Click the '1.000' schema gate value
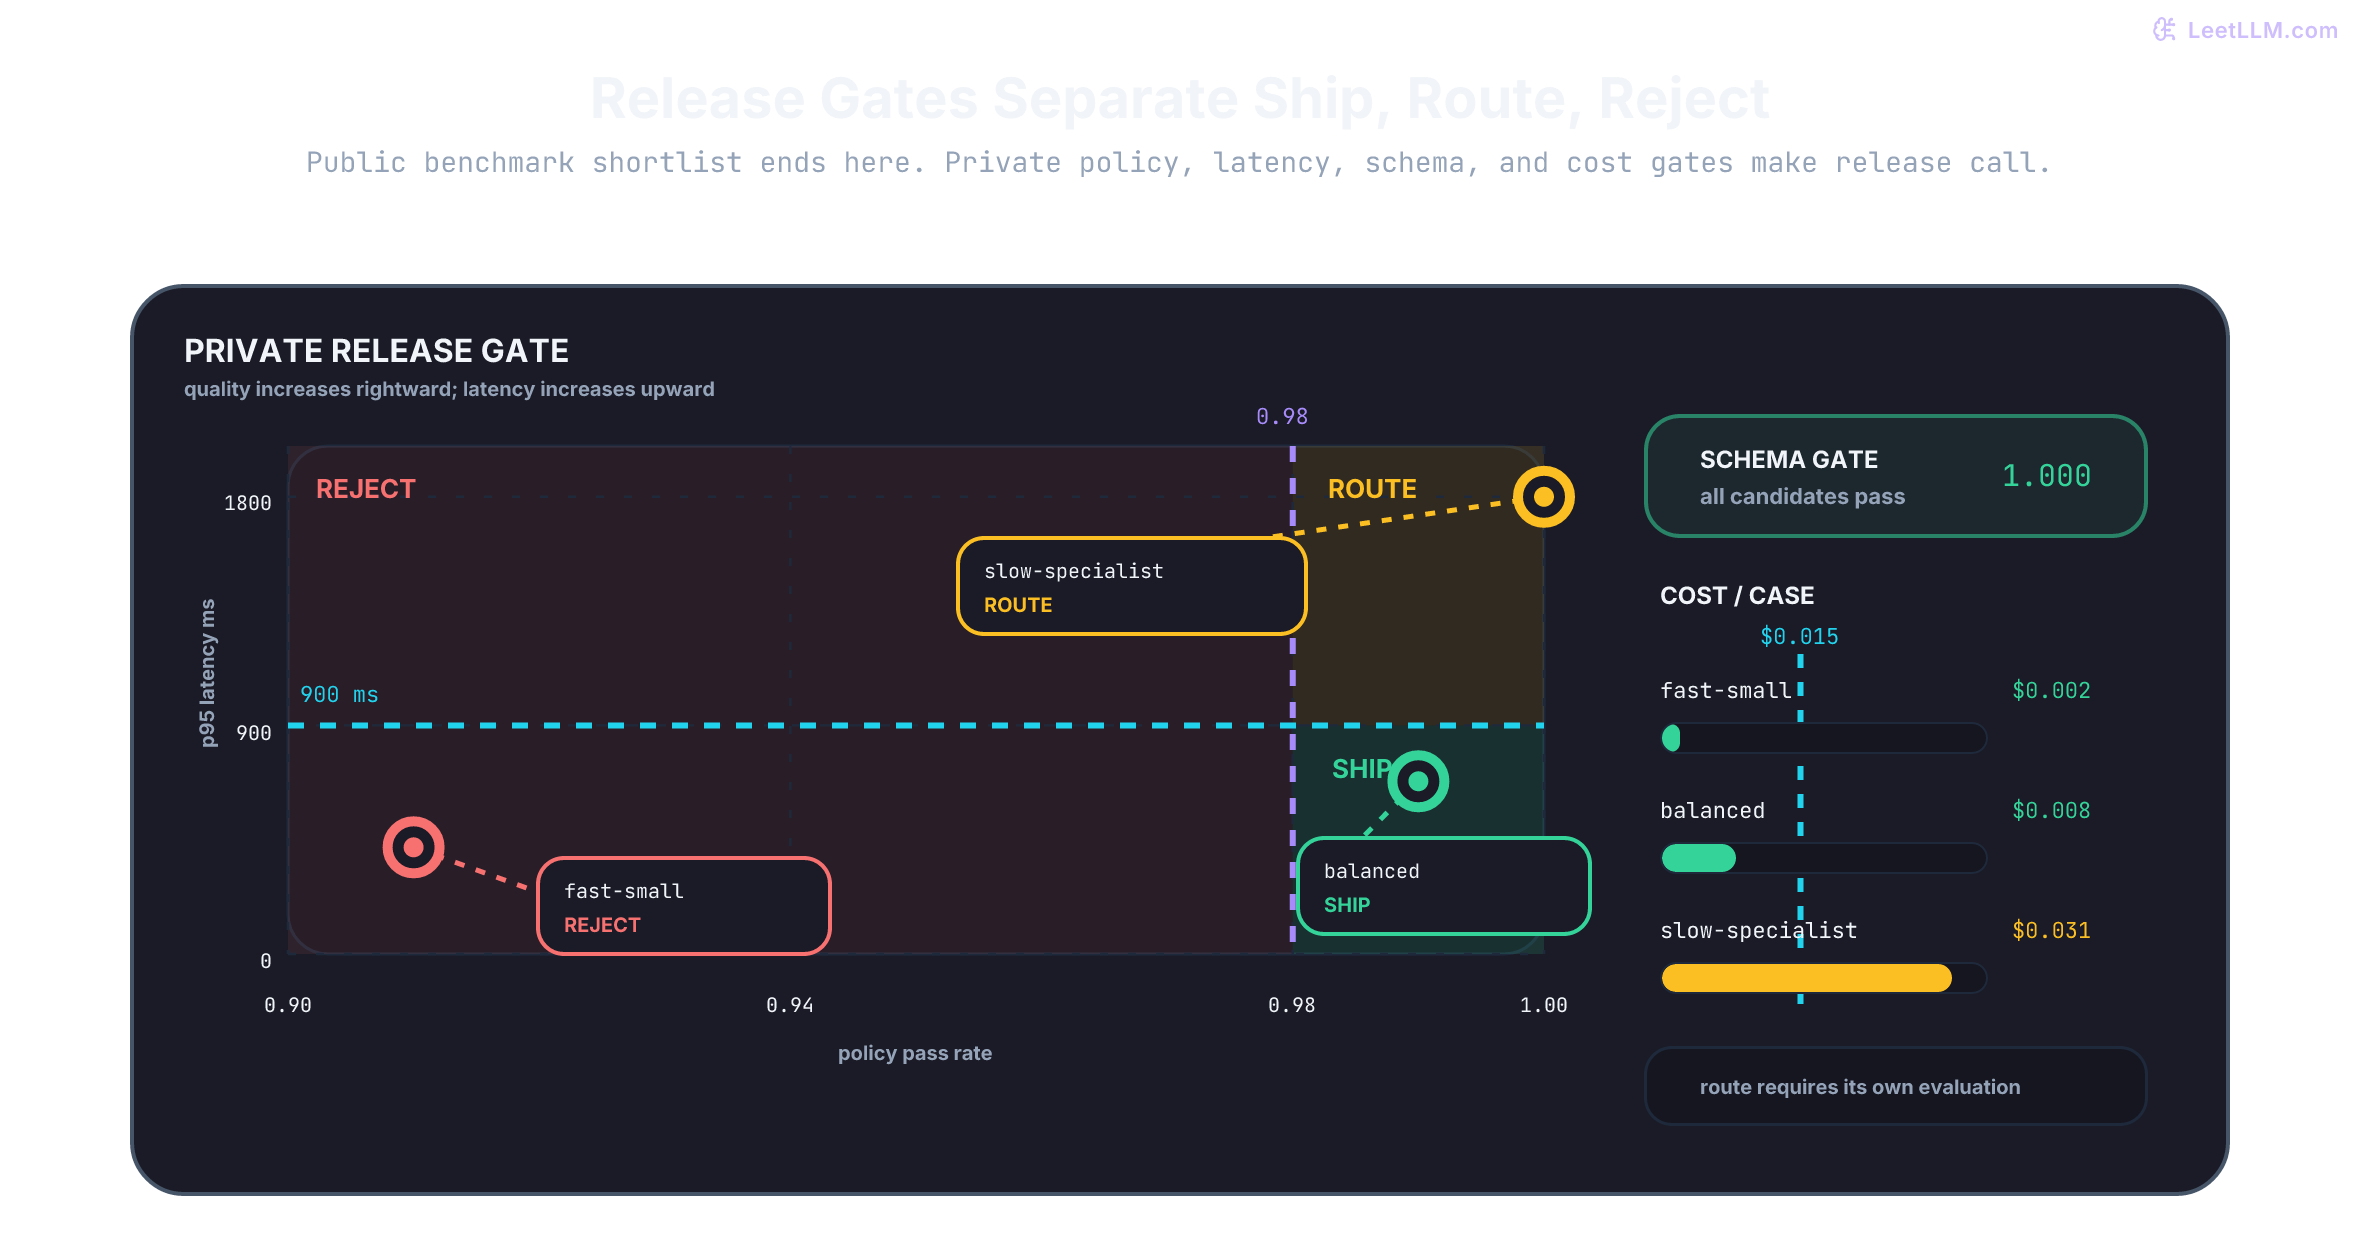2360x1244 pixels. [2046, 476]
